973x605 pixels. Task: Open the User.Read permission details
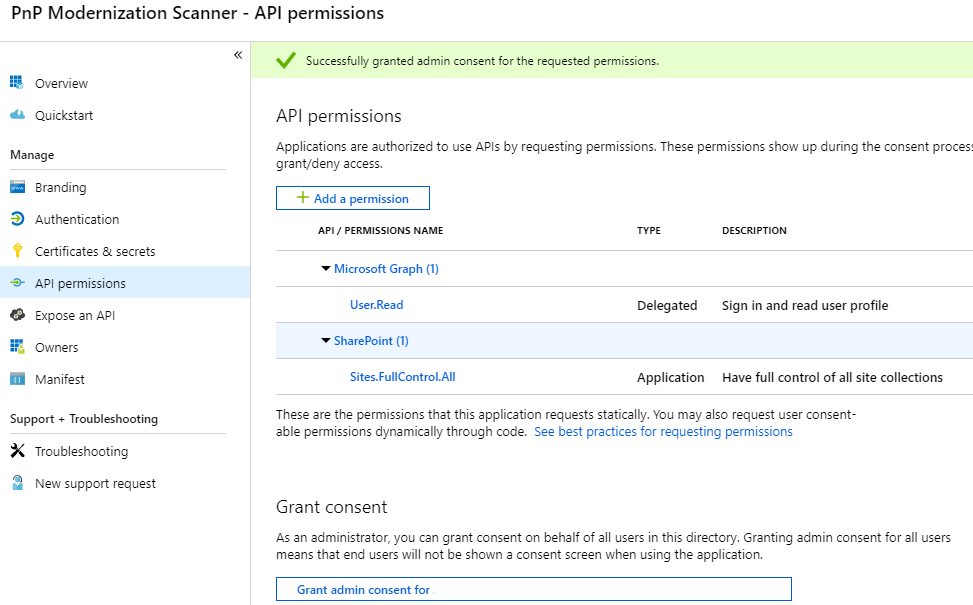376,305
